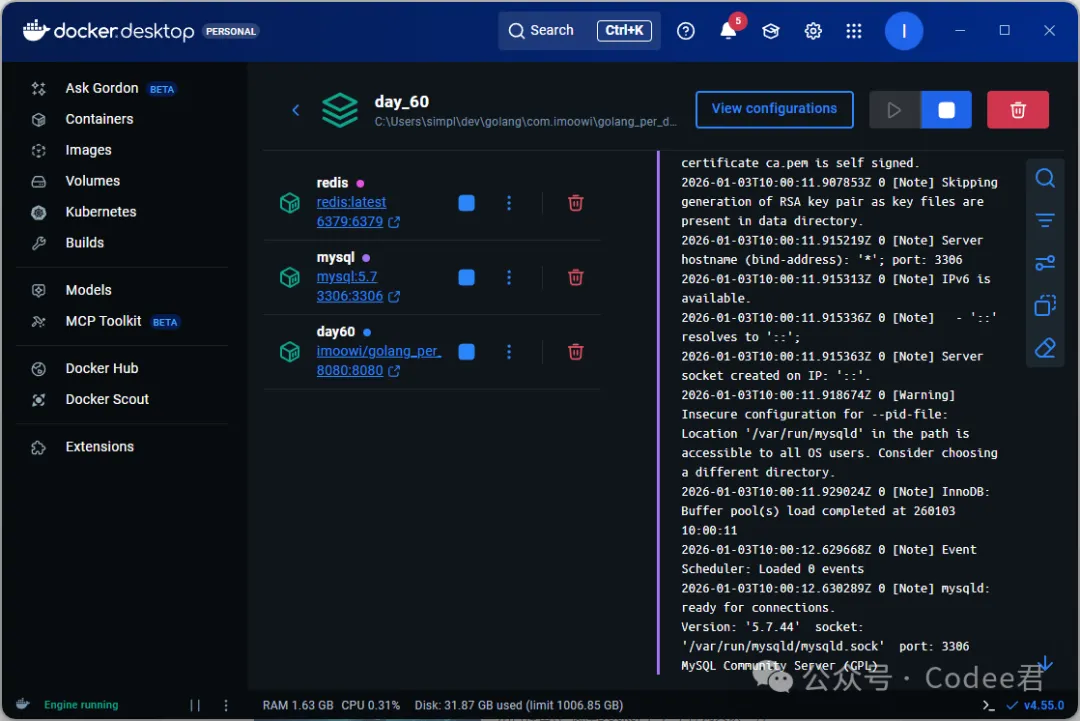Open Ask Gordon in sidebar
The height and width of the screenshot is (721, 1080).
click(103, 88)
